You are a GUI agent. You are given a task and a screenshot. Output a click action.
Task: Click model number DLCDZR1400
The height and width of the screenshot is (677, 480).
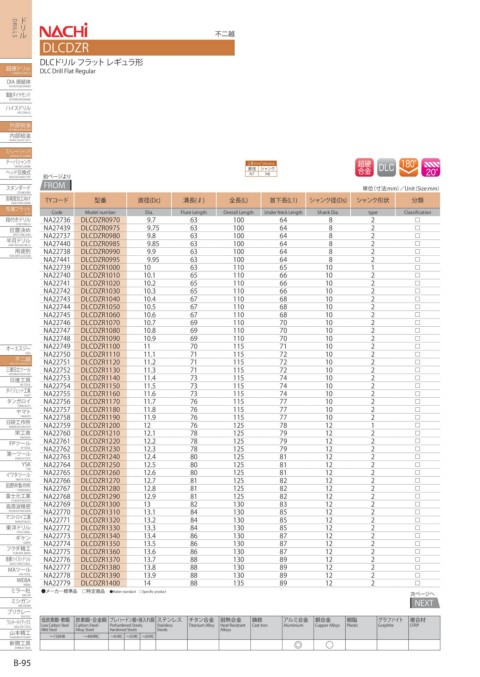[100, 583]
